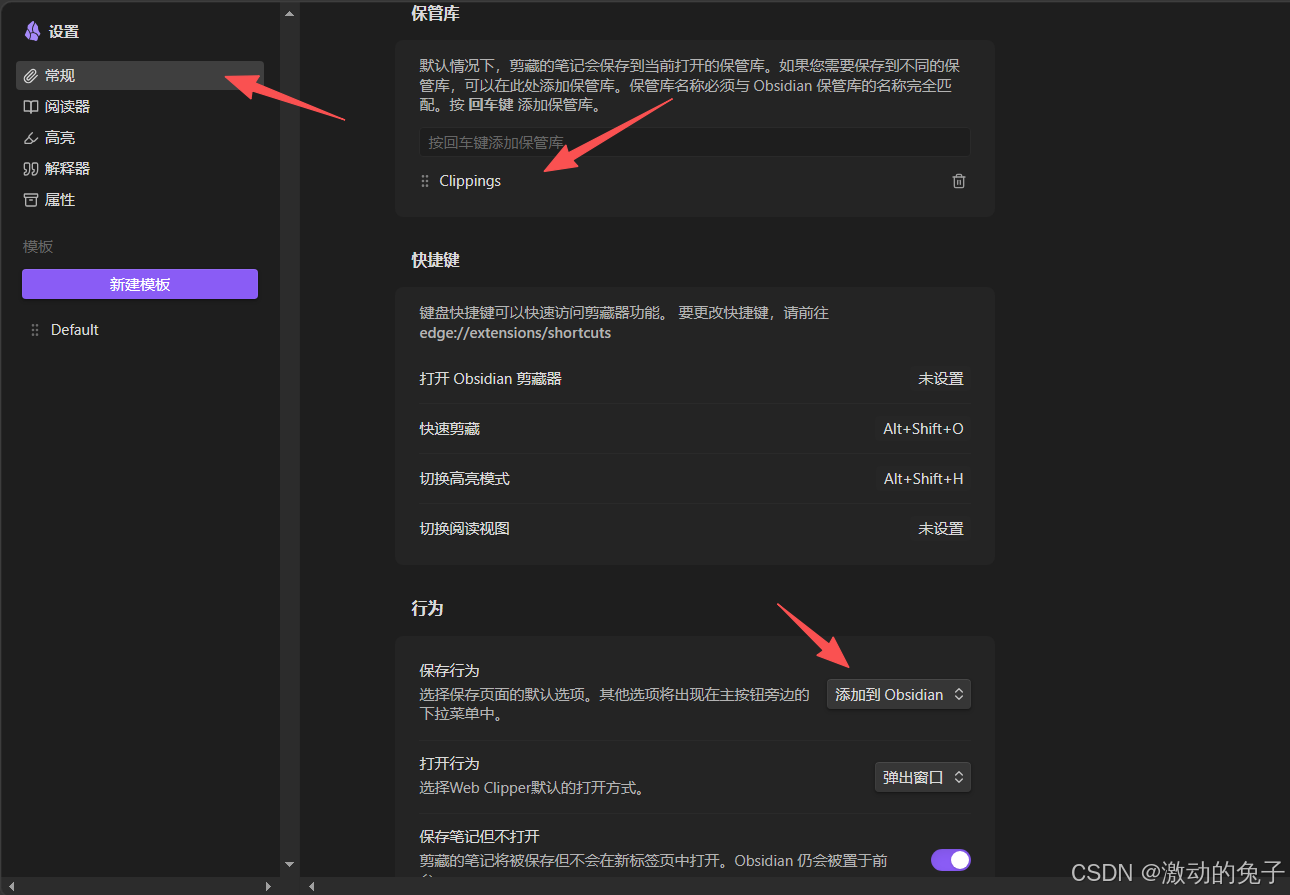Delete the Clippings vault with trash icon

(959, 181)
